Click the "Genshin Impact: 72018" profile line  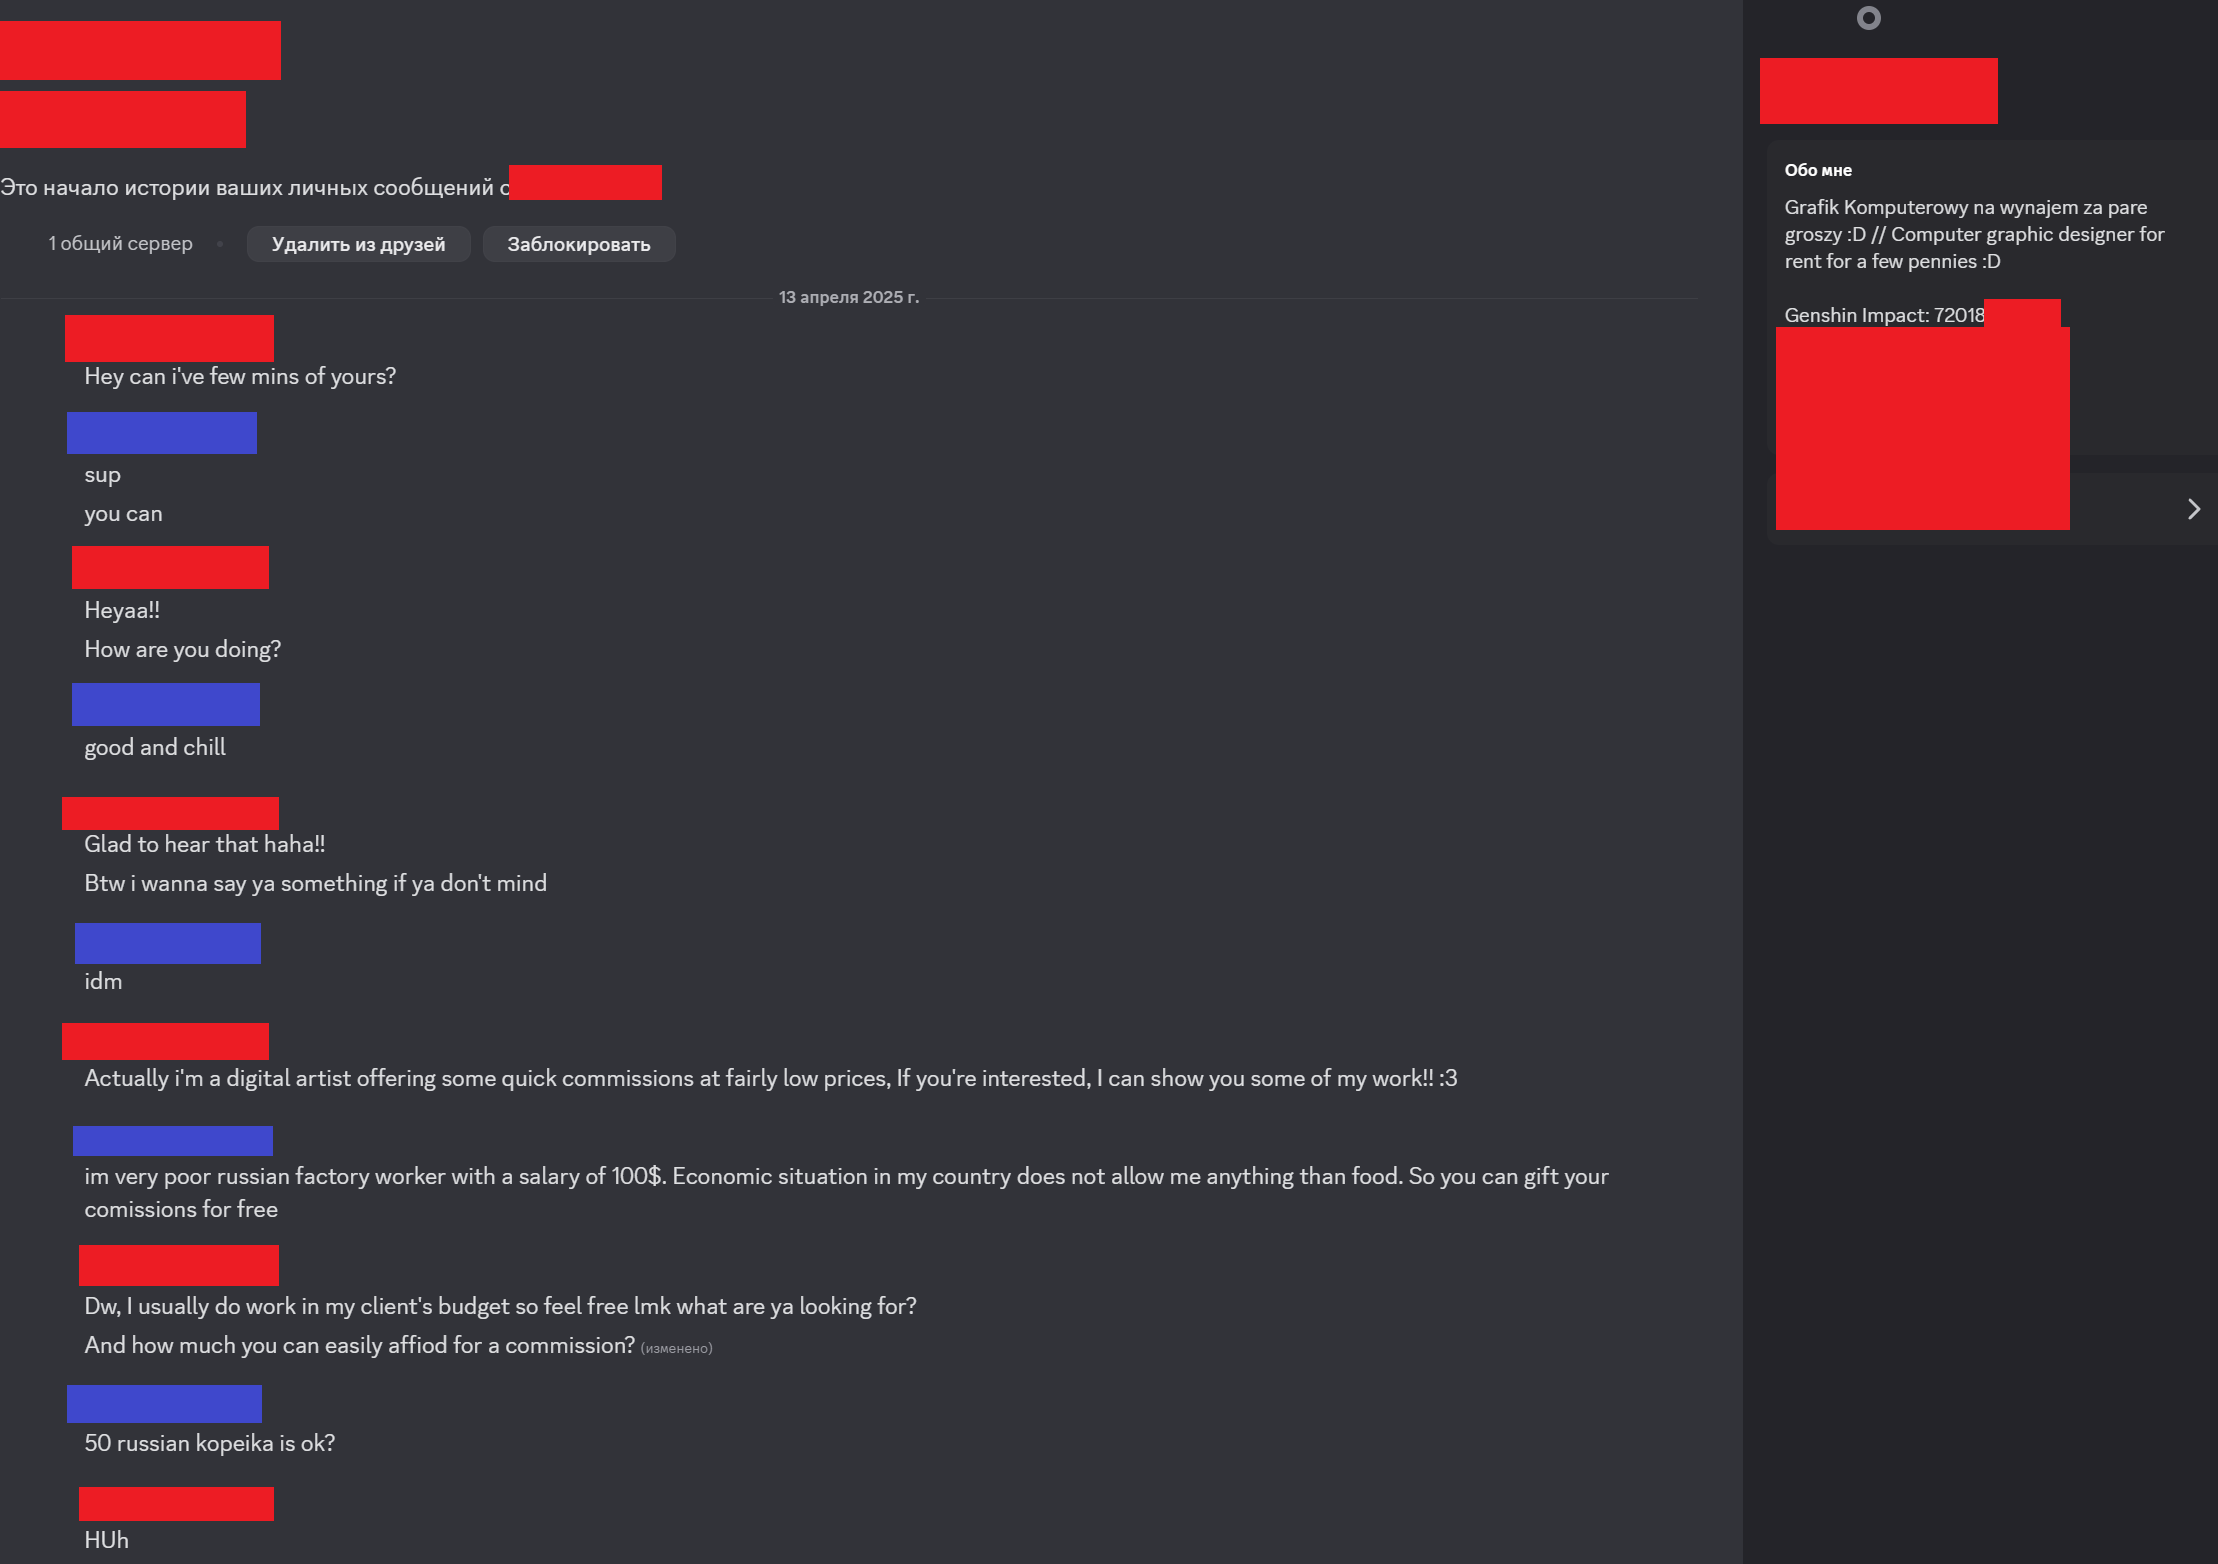click(1884, 315)
